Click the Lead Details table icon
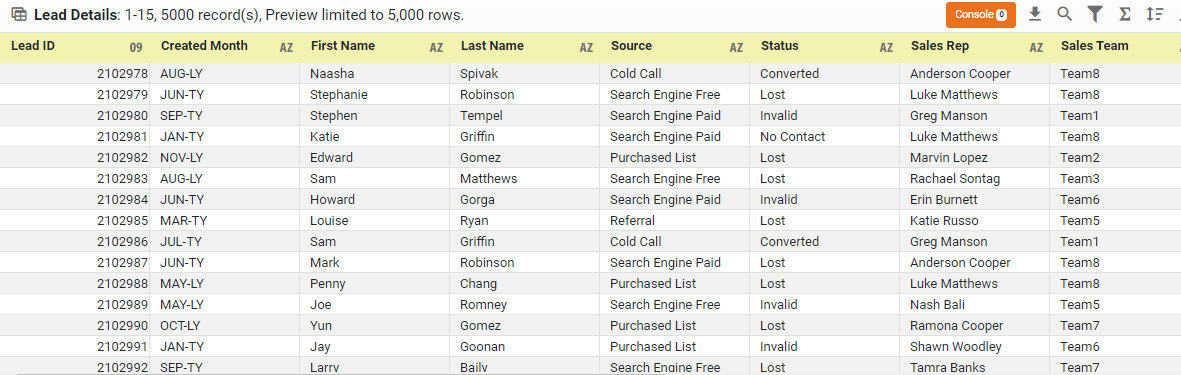 [x=20, y=15]
